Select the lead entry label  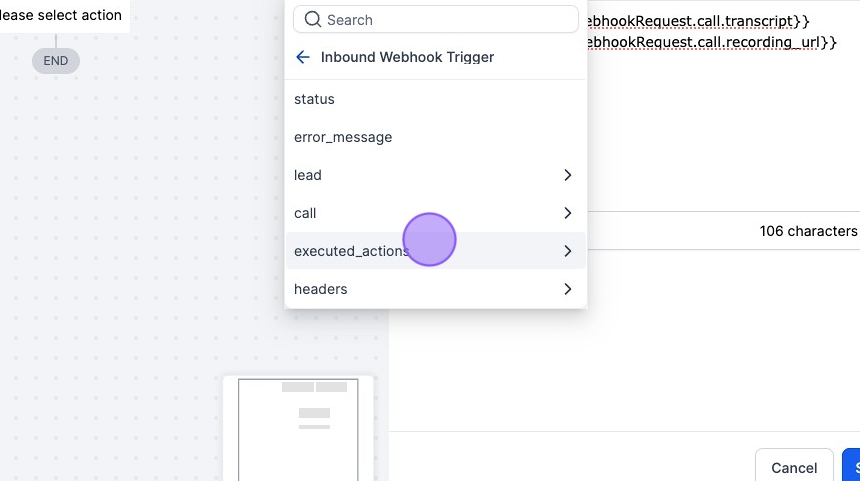(x=308, y=175)
